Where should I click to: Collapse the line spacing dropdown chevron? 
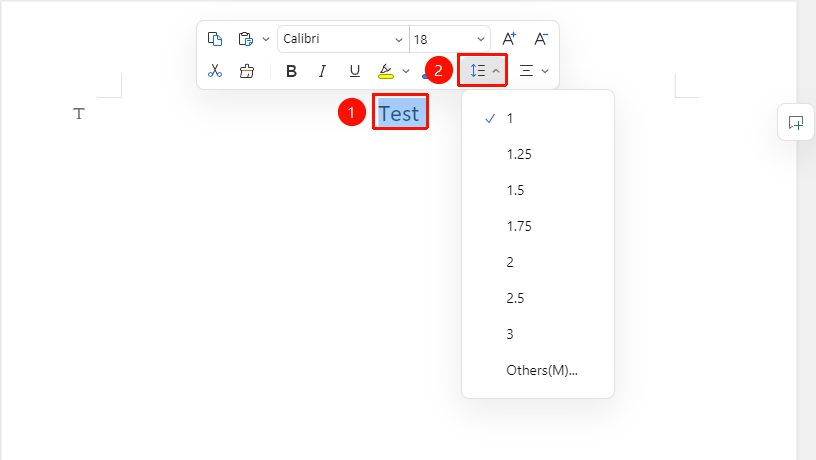pyautogui.click(x=496, y=71)
